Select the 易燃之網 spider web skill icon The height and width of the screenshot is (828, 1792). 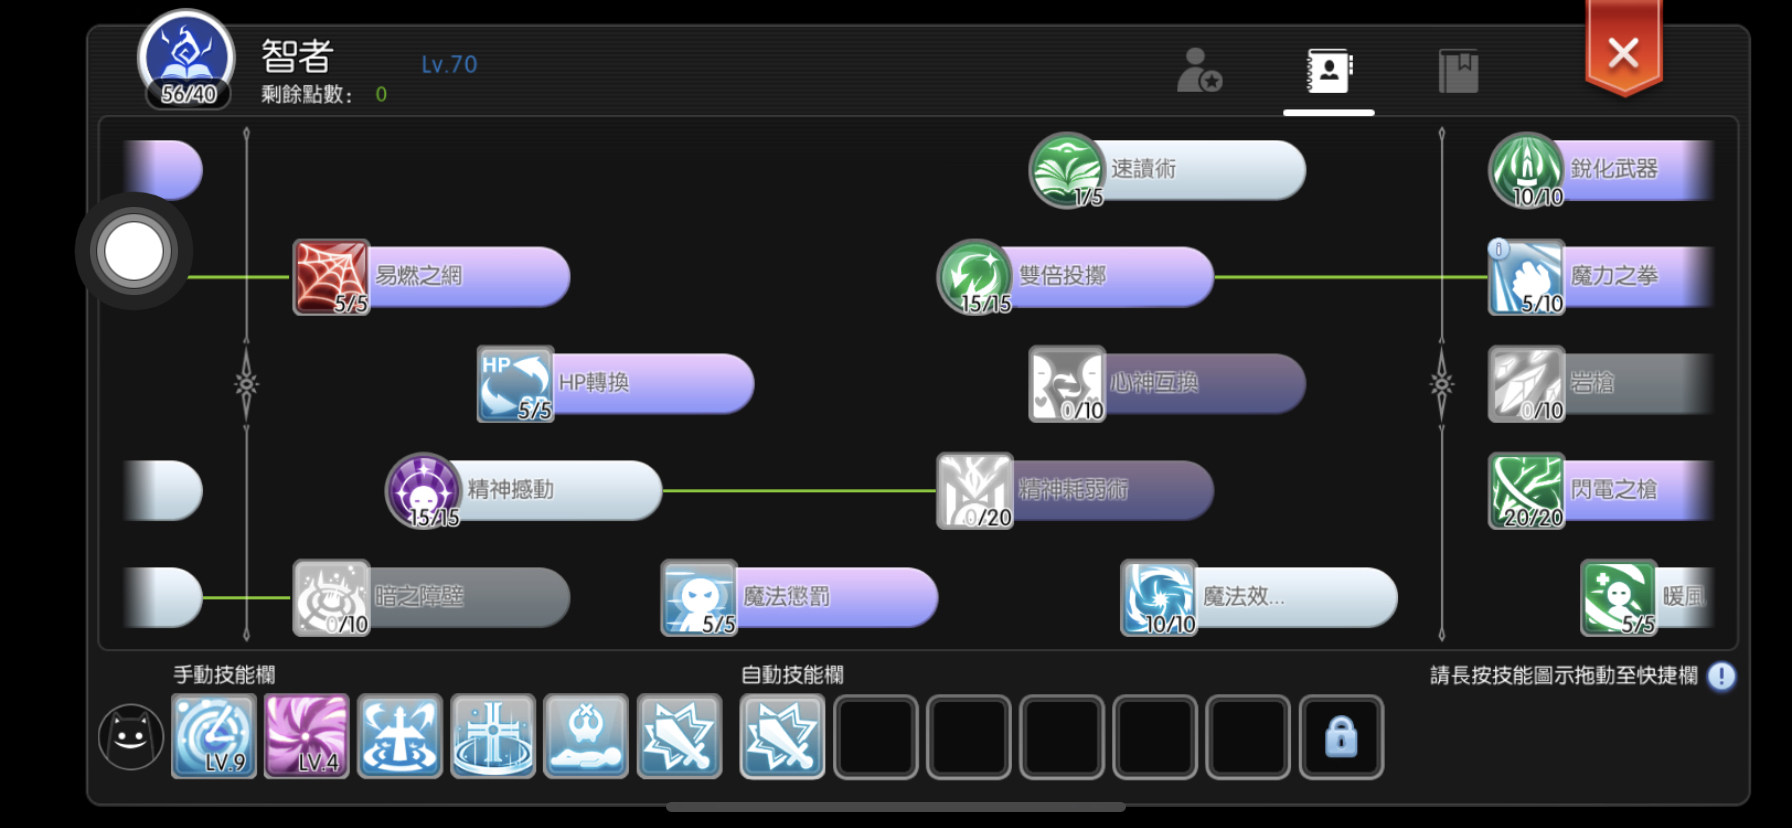point(331,277)
